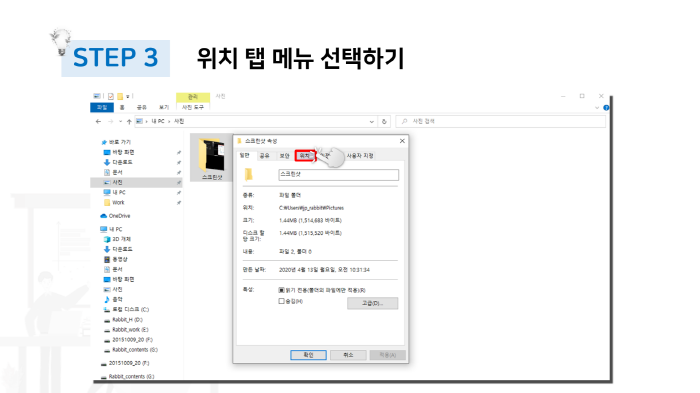Click created date 2020년 4월 13일 text

324,270
